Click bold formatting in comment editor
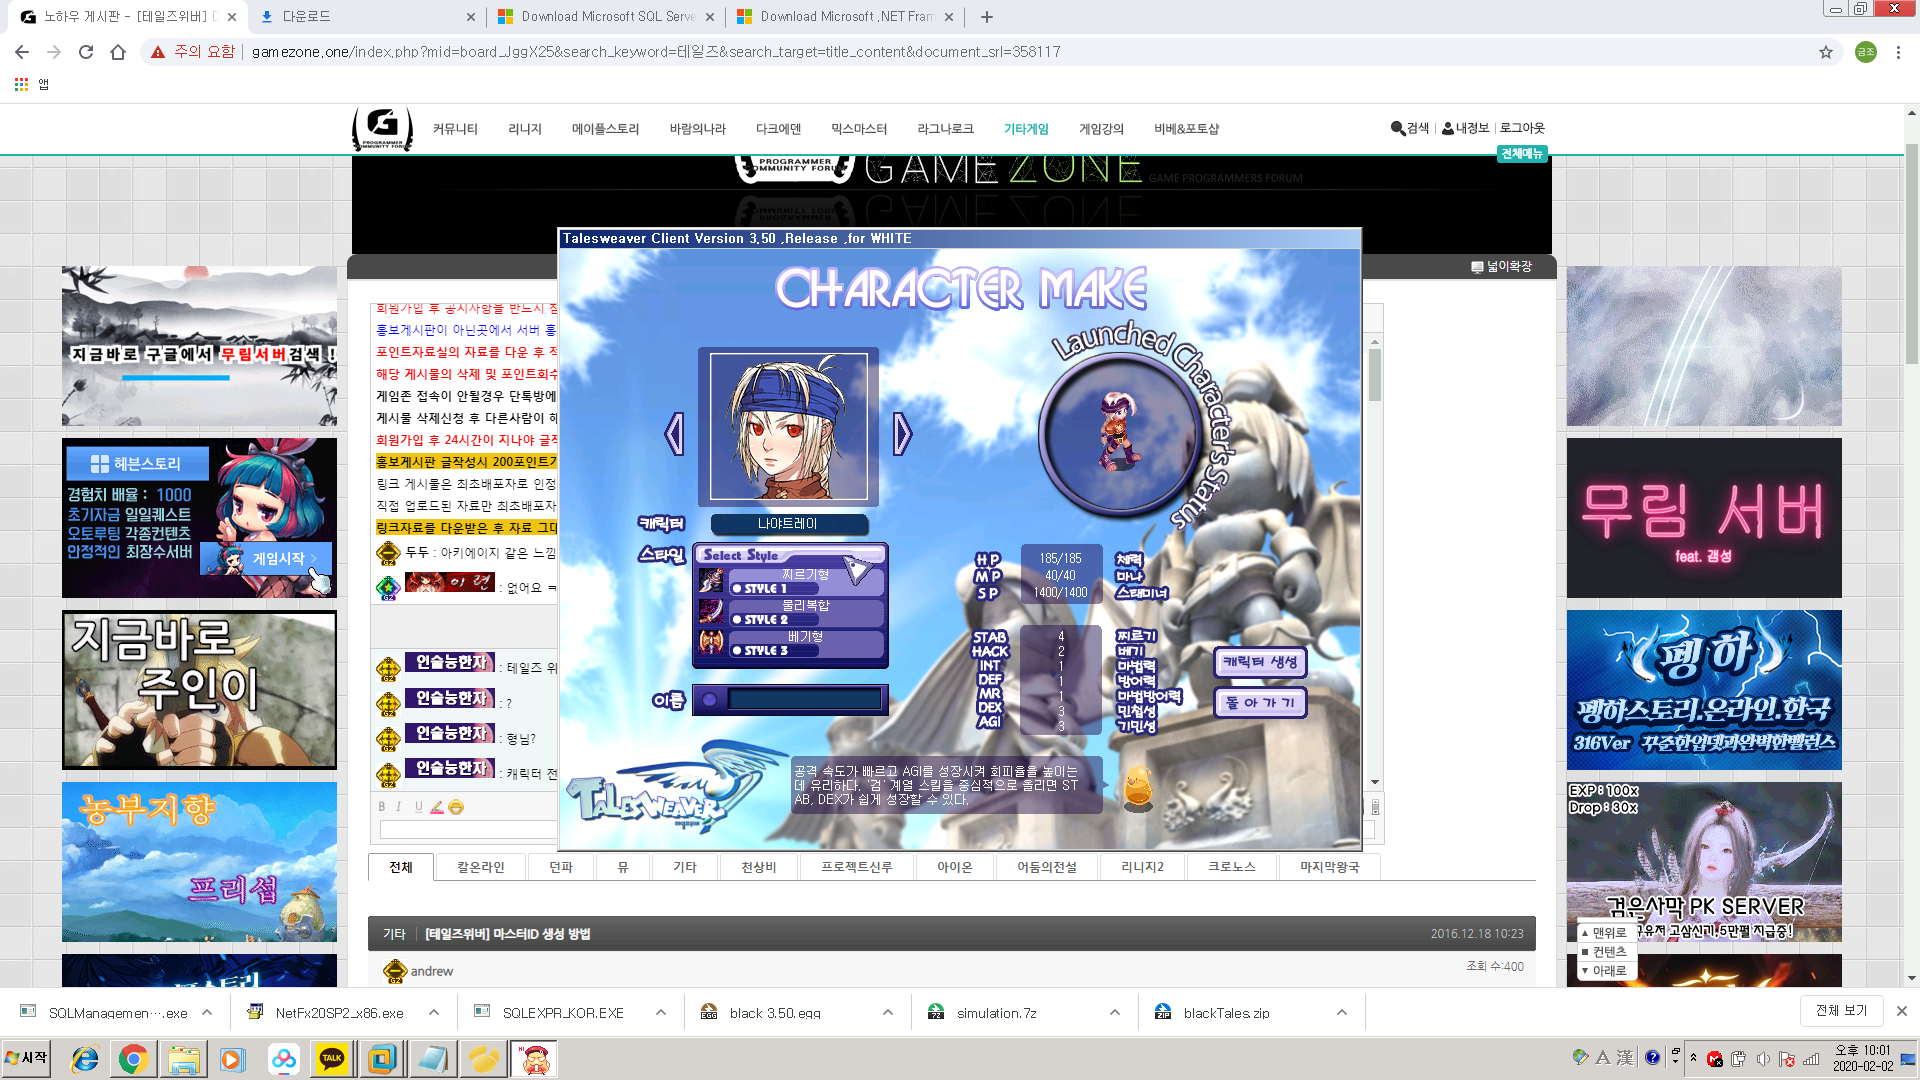 point(381,807)
